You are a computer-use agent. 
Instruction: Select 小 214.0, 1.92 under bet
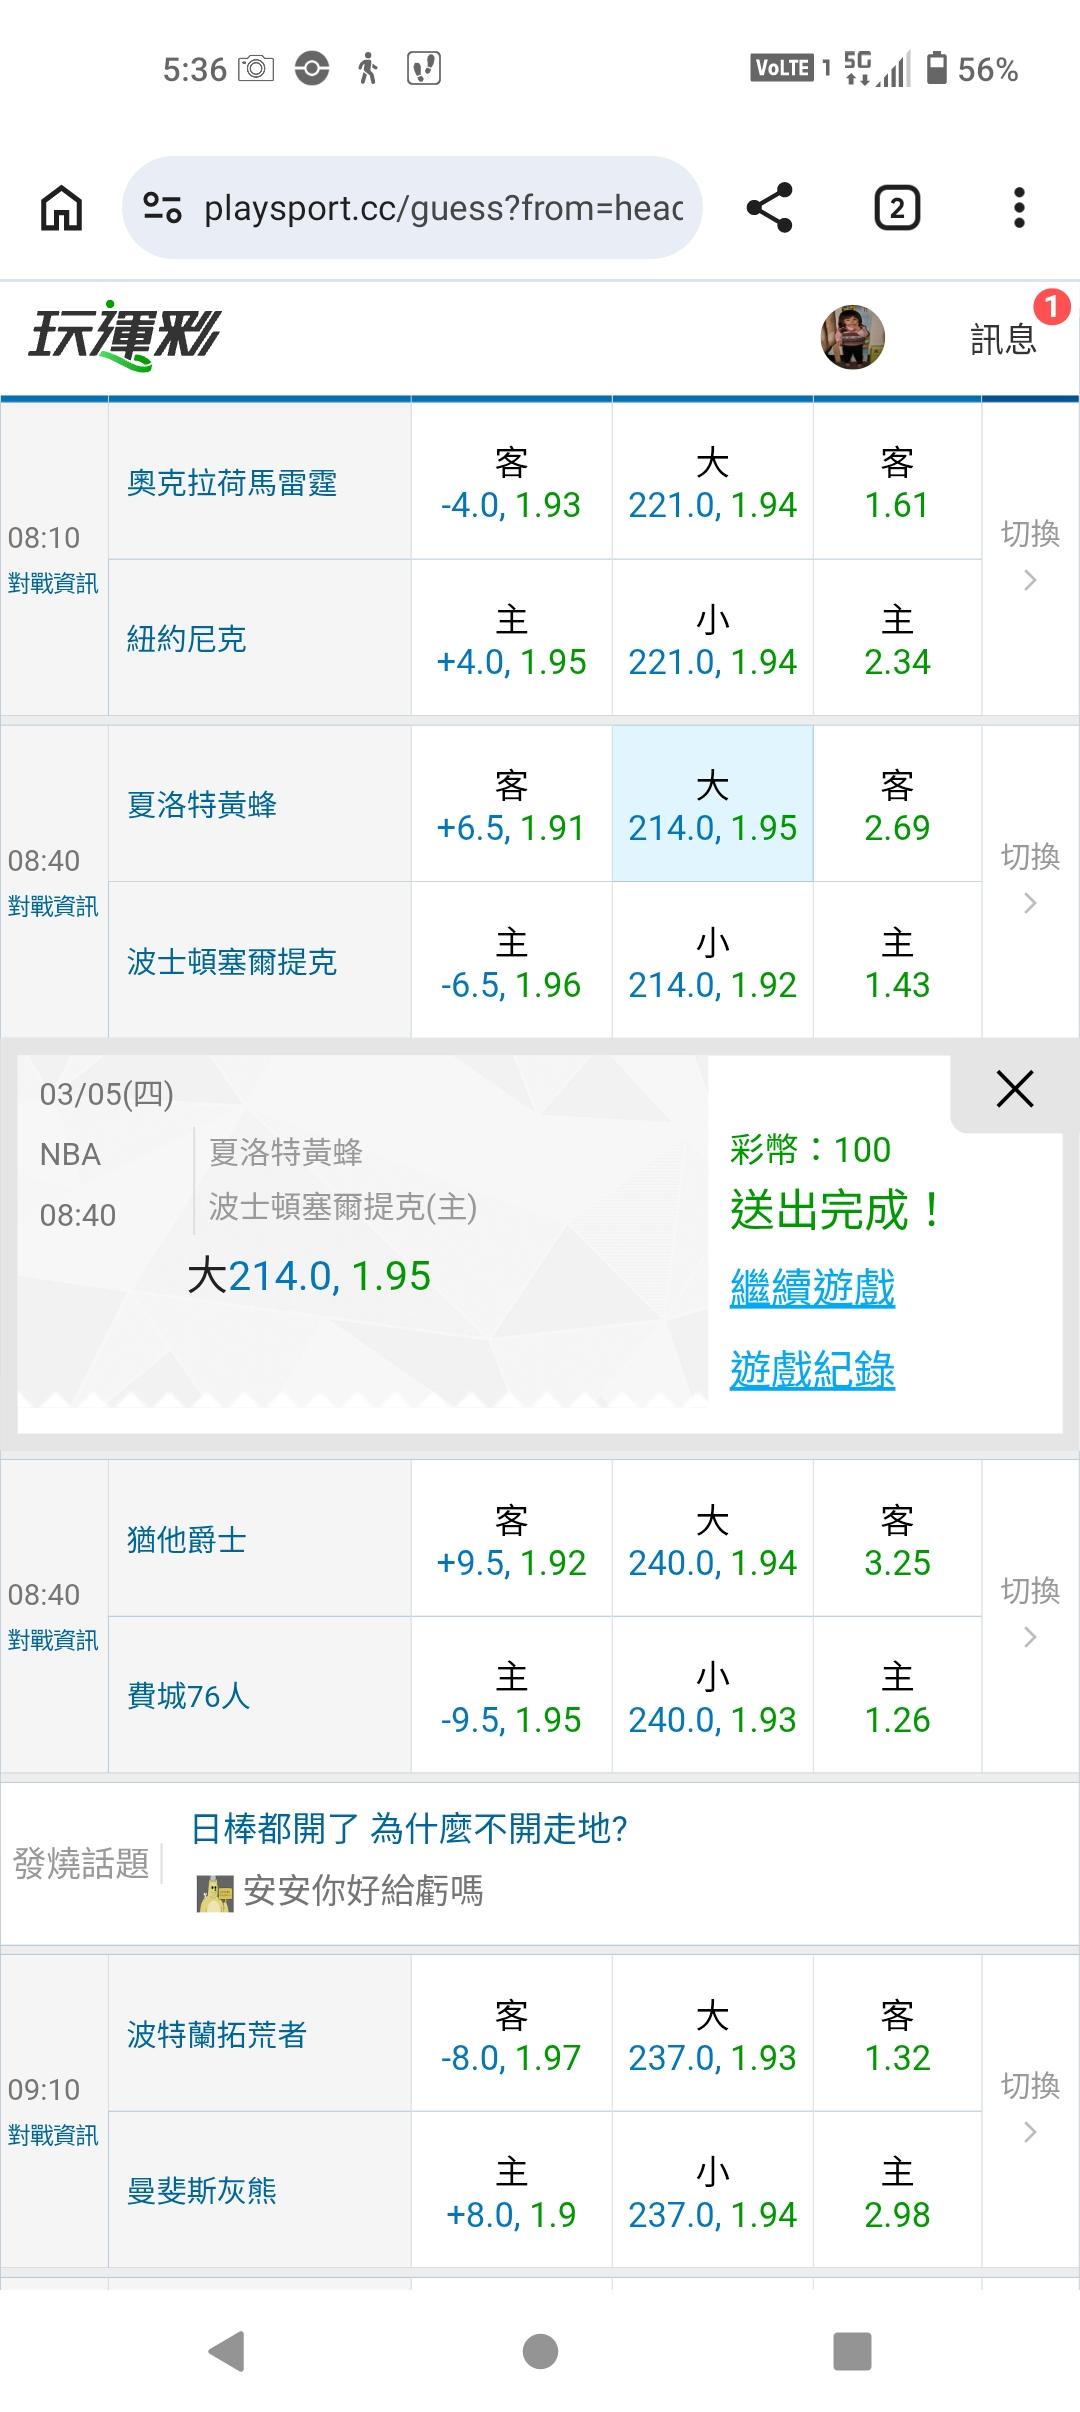[712, 962]
